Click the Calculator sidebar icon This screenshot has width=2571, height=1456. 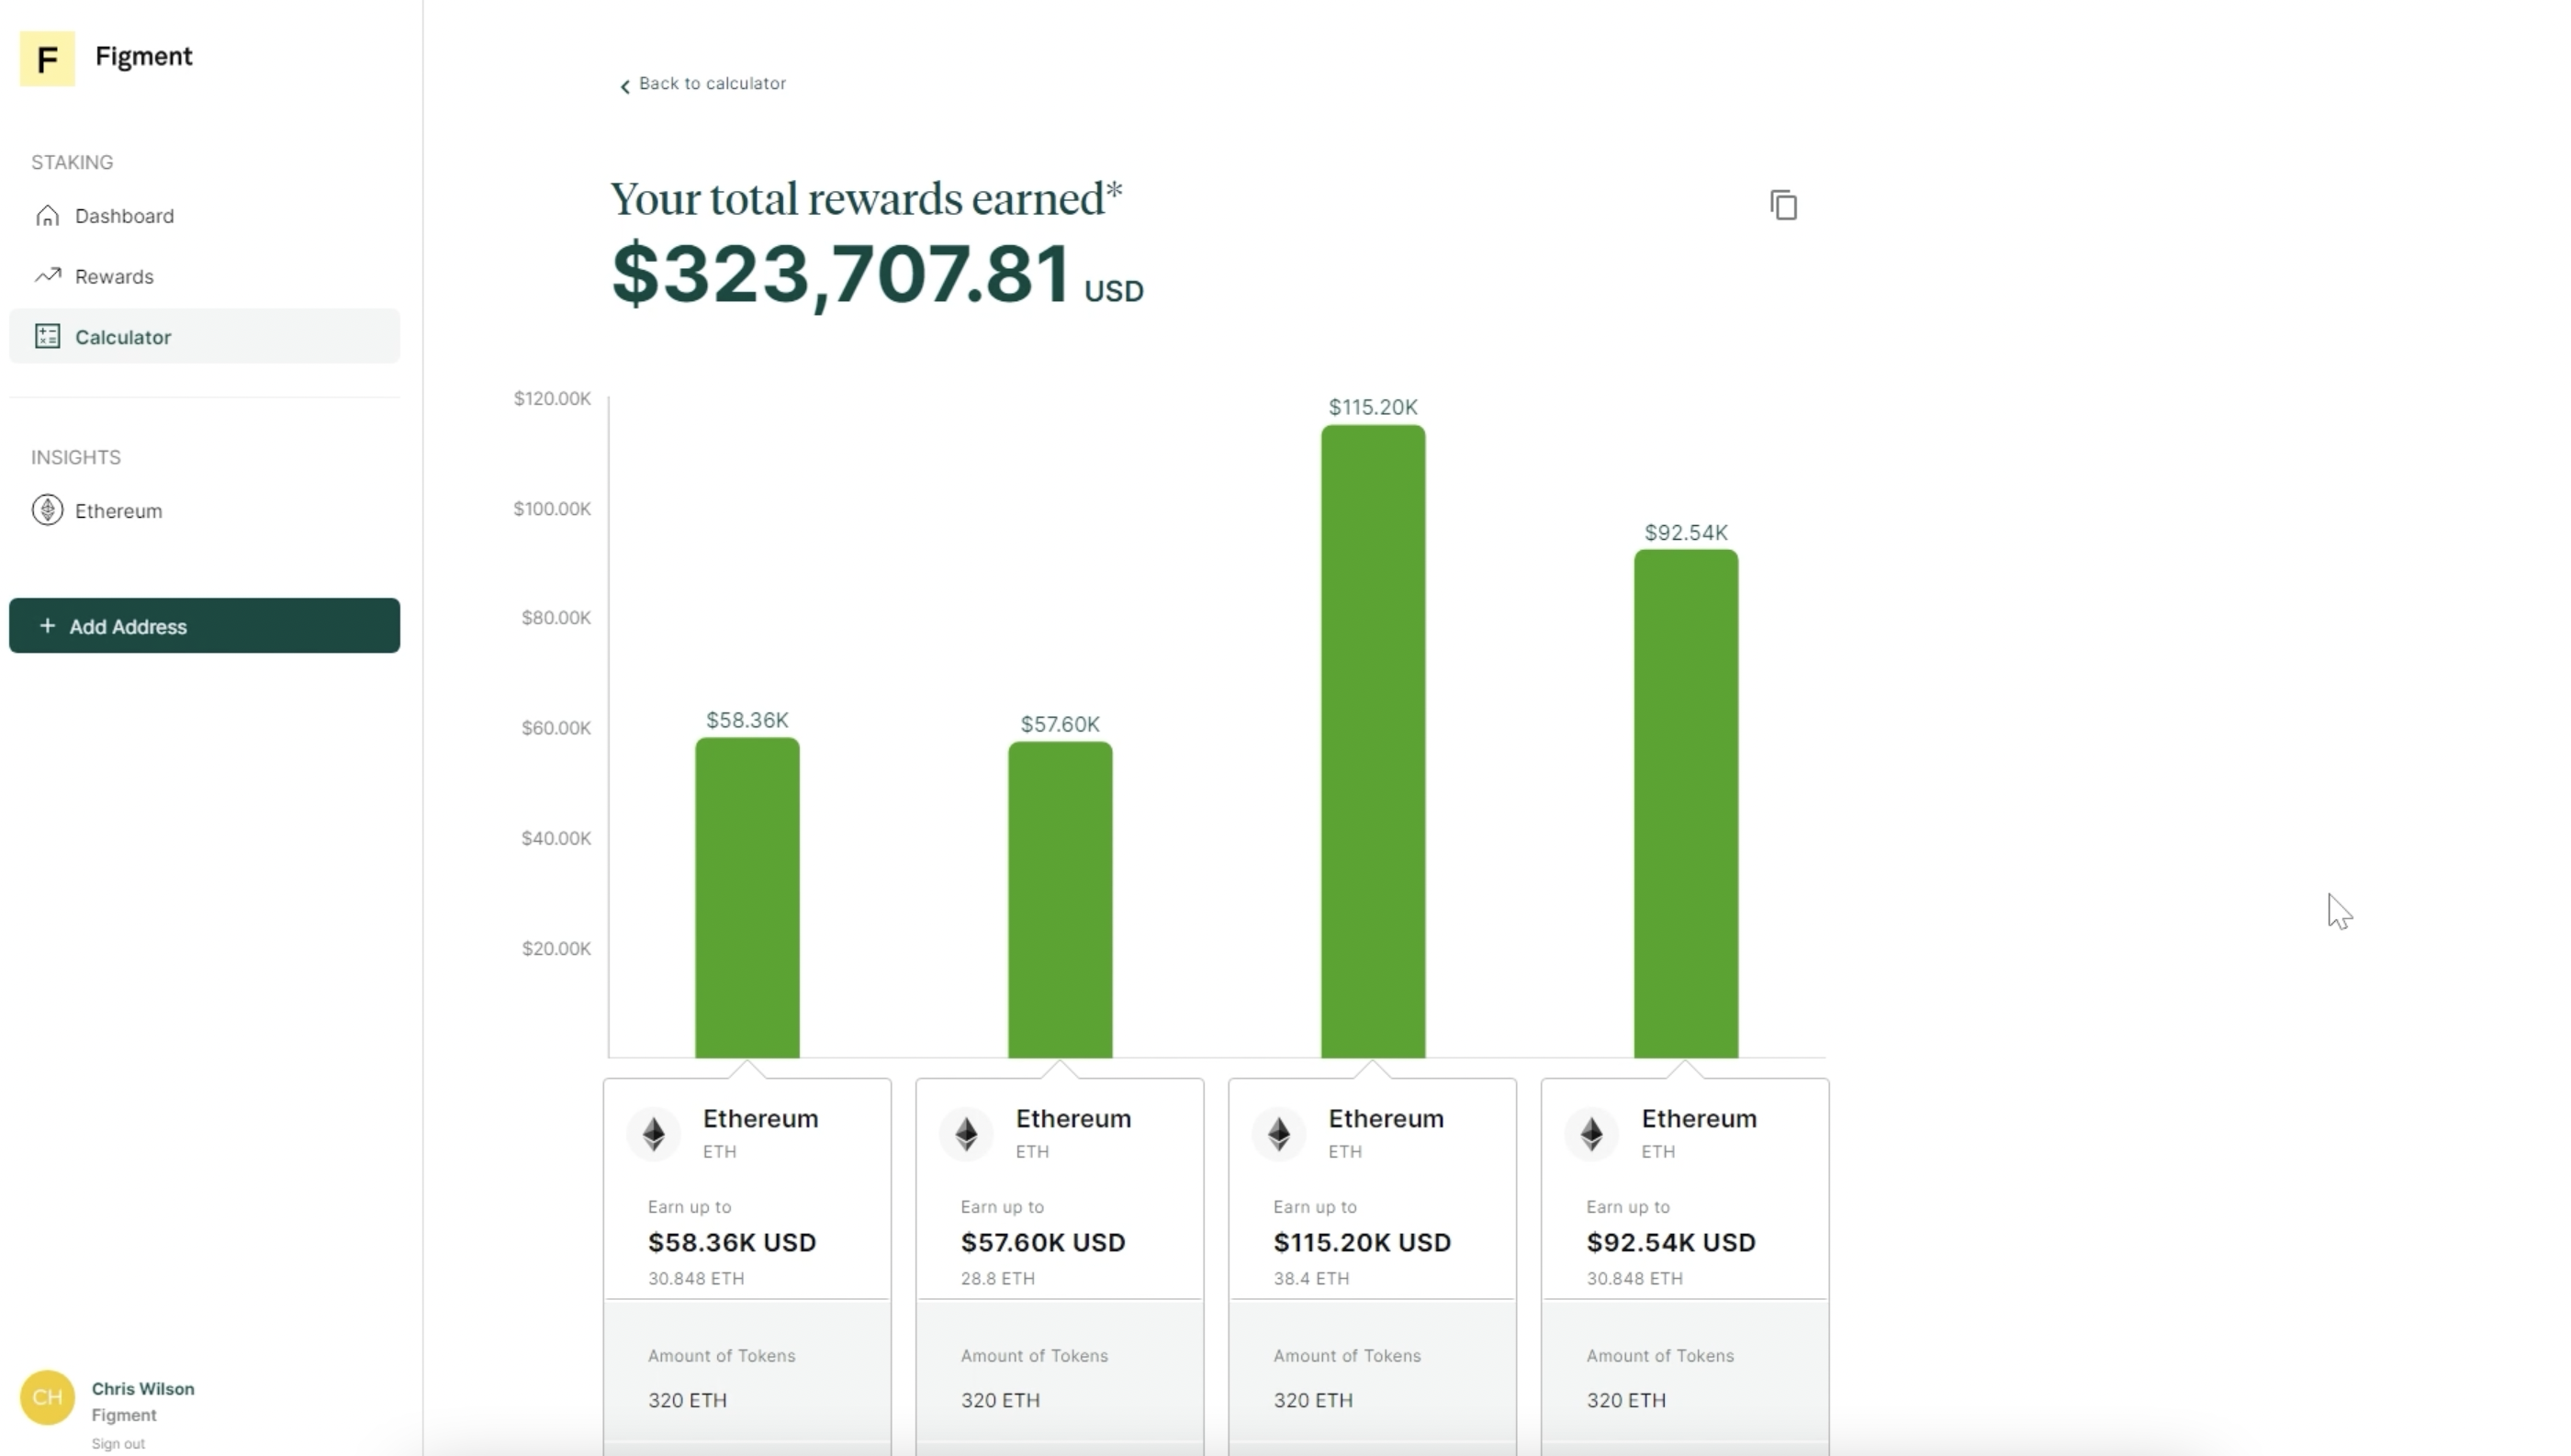(x=47, y=336)
